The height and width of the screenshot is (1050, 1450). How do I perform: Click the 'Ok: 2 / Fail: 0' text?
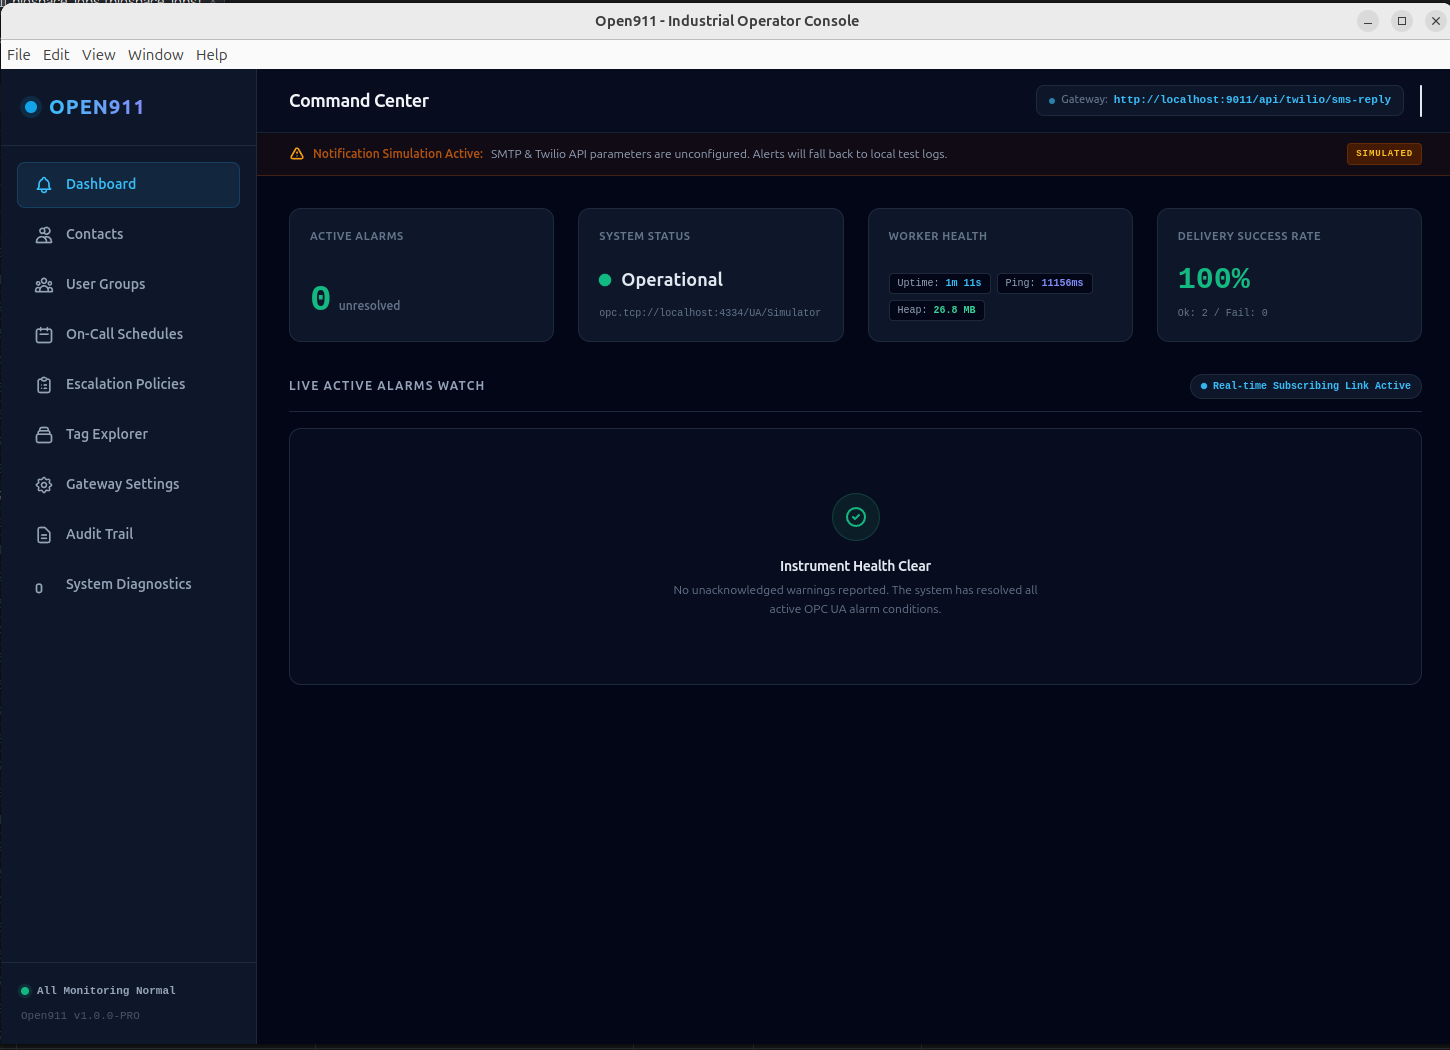(1222, 313)
